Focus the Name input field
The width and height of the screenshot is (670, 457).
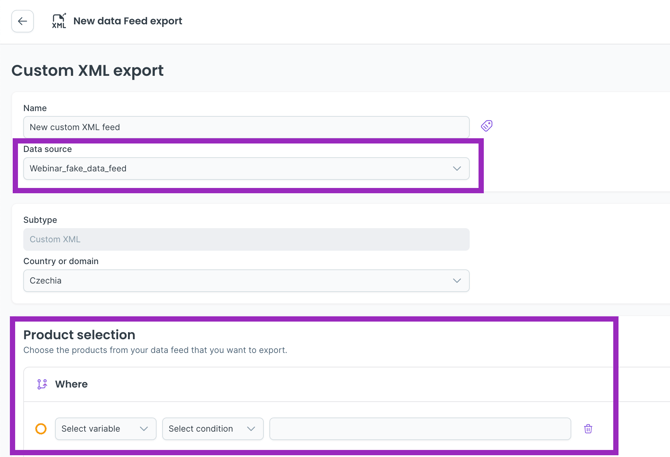click(246, 127)
